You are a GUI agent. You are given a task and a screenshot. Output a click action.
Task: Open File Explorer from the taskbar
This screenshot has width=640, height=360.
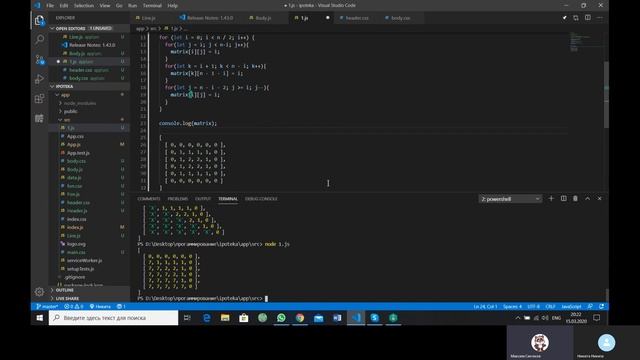tap(225, 318)
